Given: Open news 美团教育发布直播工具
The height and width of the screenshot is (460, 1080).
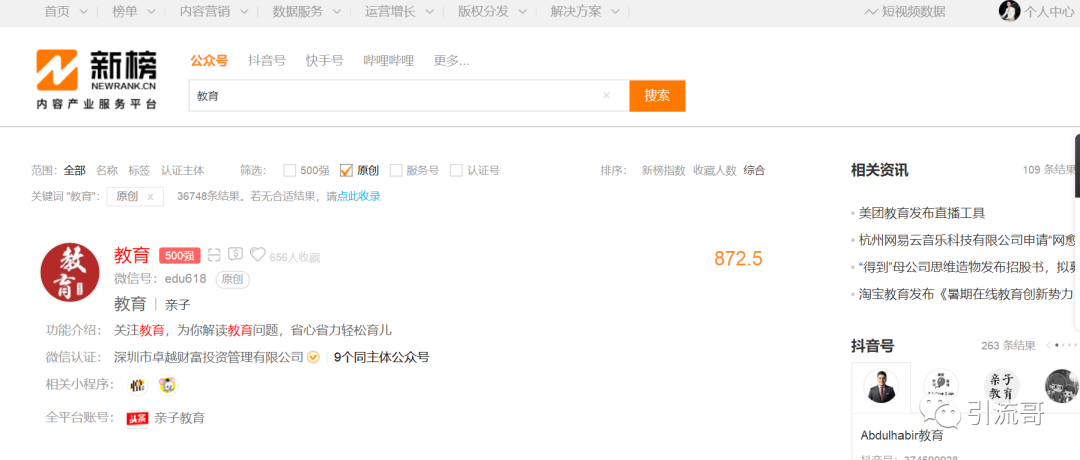Looking at the screenshot, I should (x=922, y=213).
